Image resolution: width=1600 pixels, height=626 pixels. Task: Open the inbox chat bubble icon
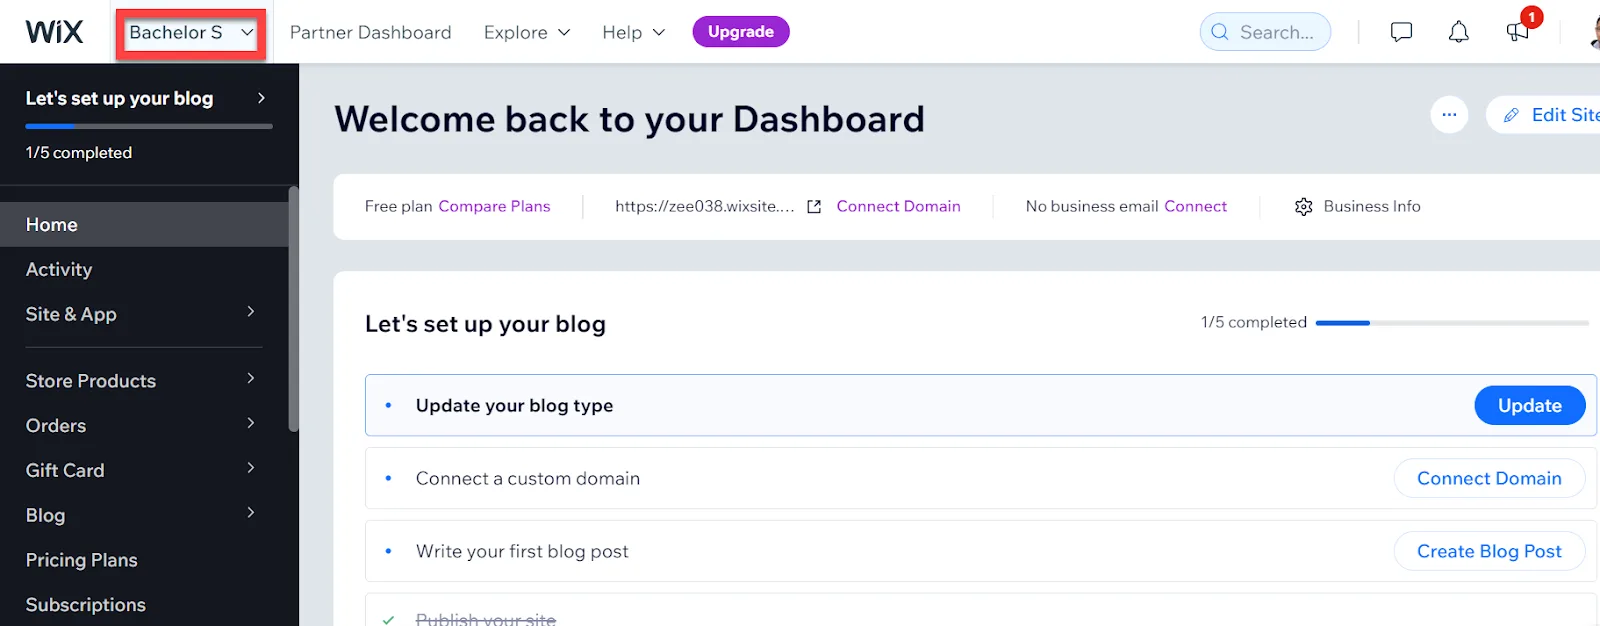point(1401,32)
